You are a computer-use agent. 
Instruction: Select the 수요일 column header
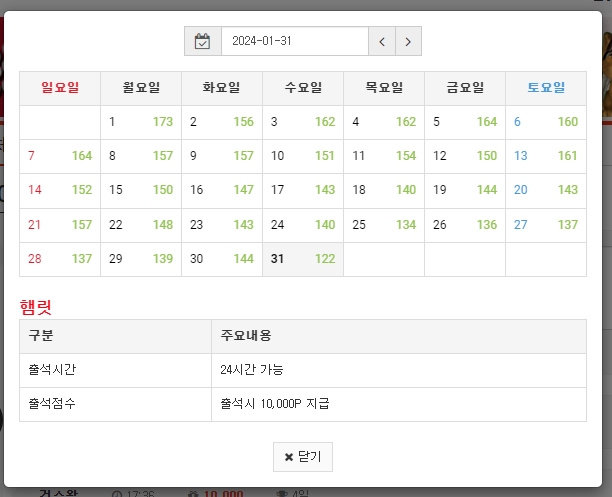point(303,88)
